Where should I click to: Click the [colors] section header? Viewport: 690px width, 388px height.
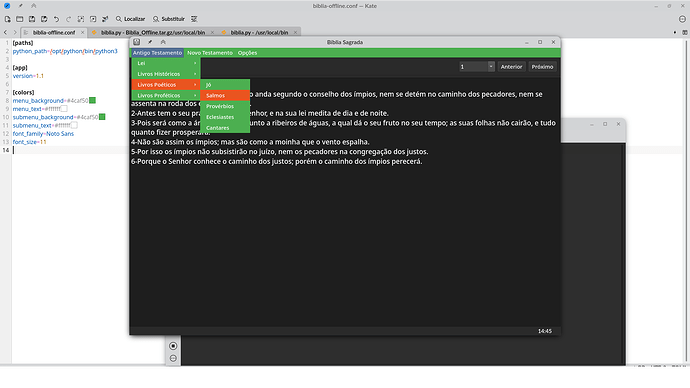[23, 92]
